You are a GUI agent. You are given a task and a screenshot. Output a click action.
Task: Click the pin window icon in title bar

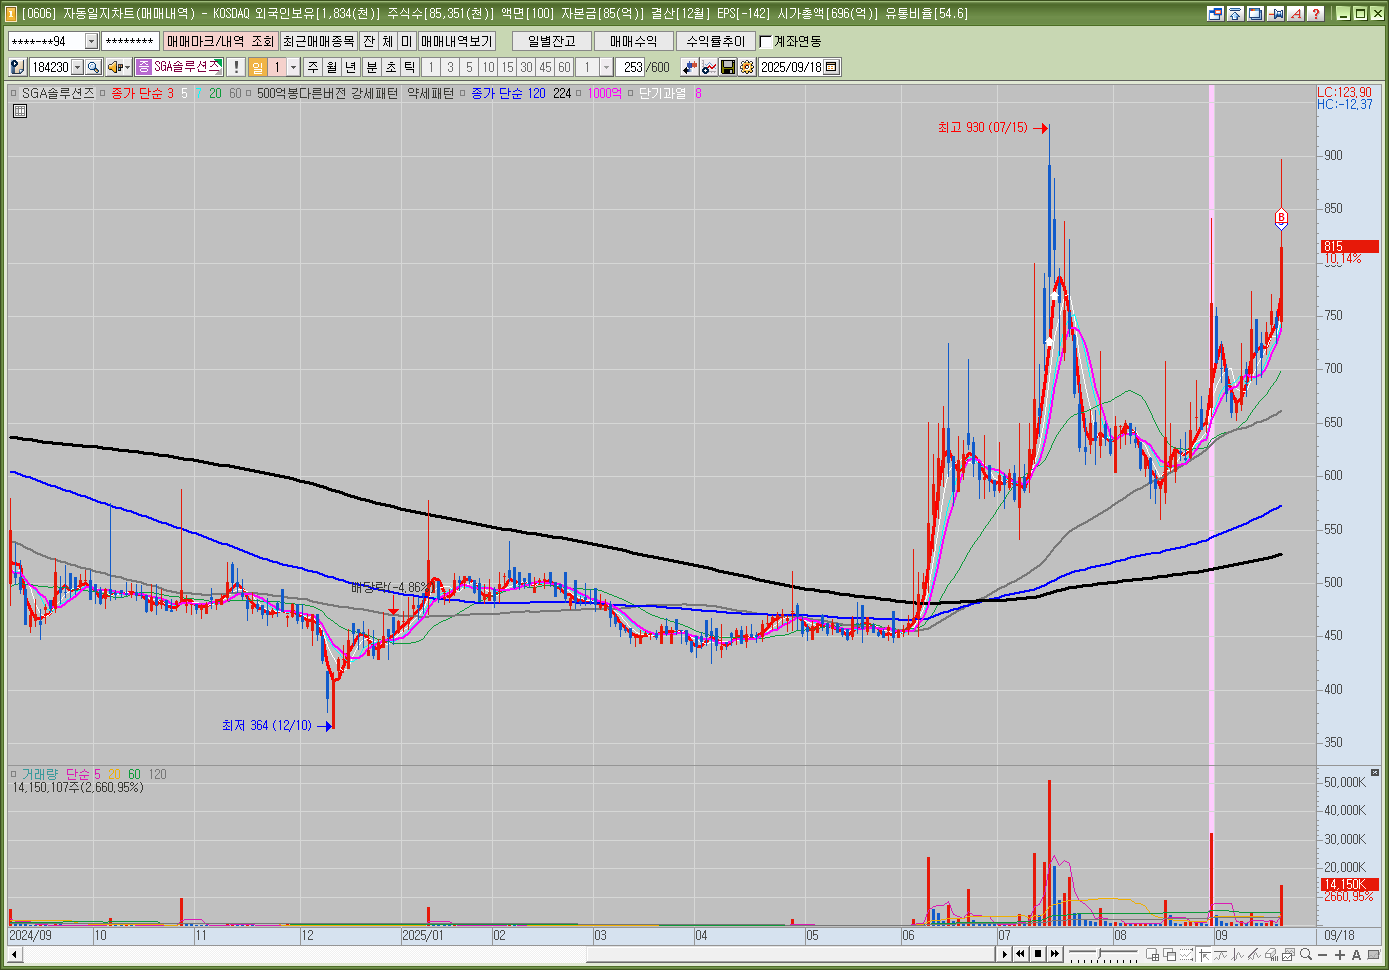click(1275, 13)
